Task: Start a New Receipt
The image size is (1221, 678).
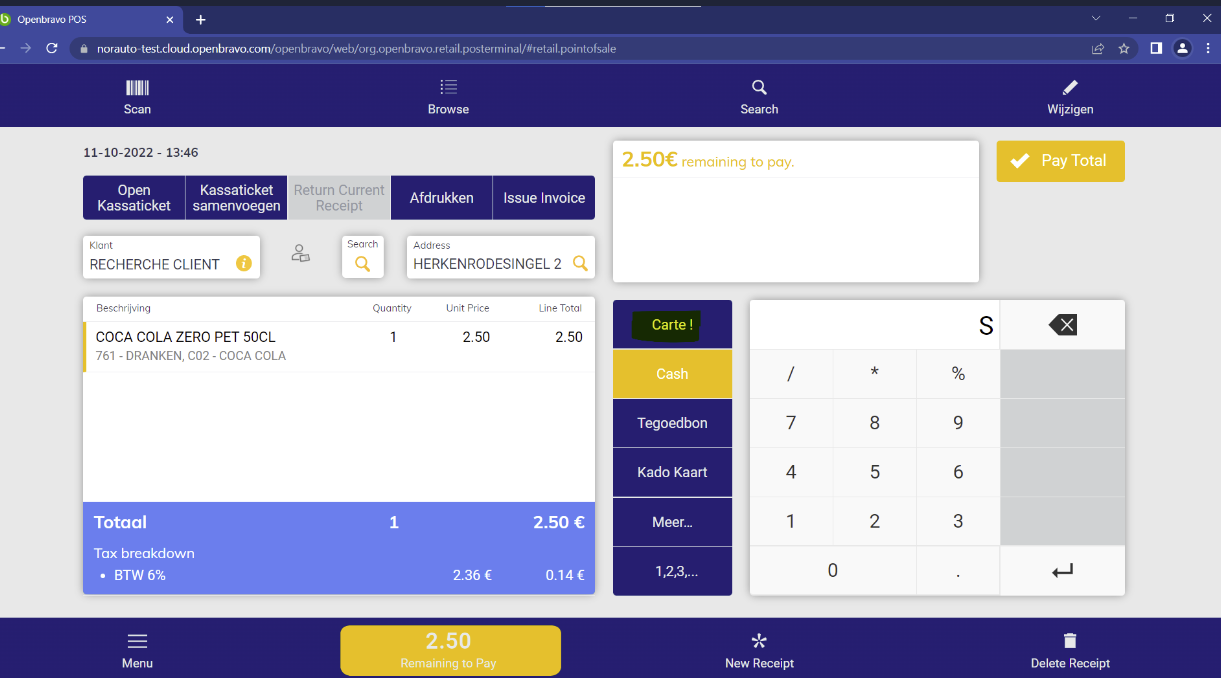Action: pyautogui.click(x=759, y=650)
